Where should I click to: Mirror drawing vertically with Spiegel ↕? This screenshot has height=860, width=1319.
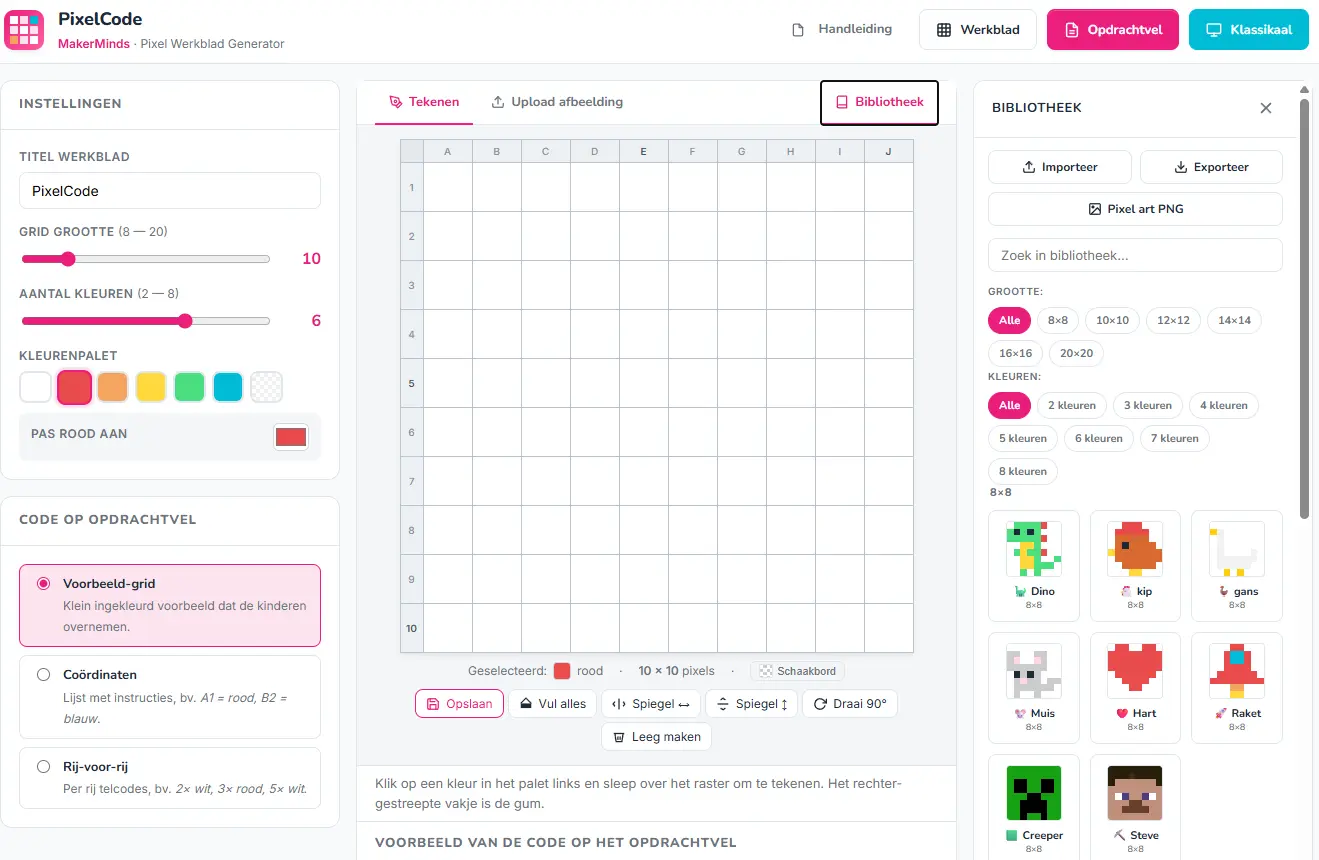[x=751, y=703]
